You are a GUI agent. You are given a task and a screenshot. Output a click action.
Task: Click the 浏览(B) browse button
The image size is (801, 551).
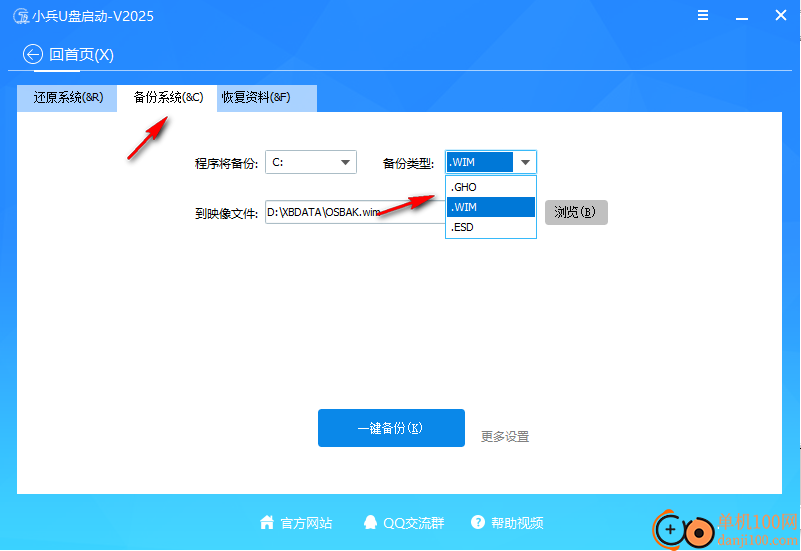point(576,212)
